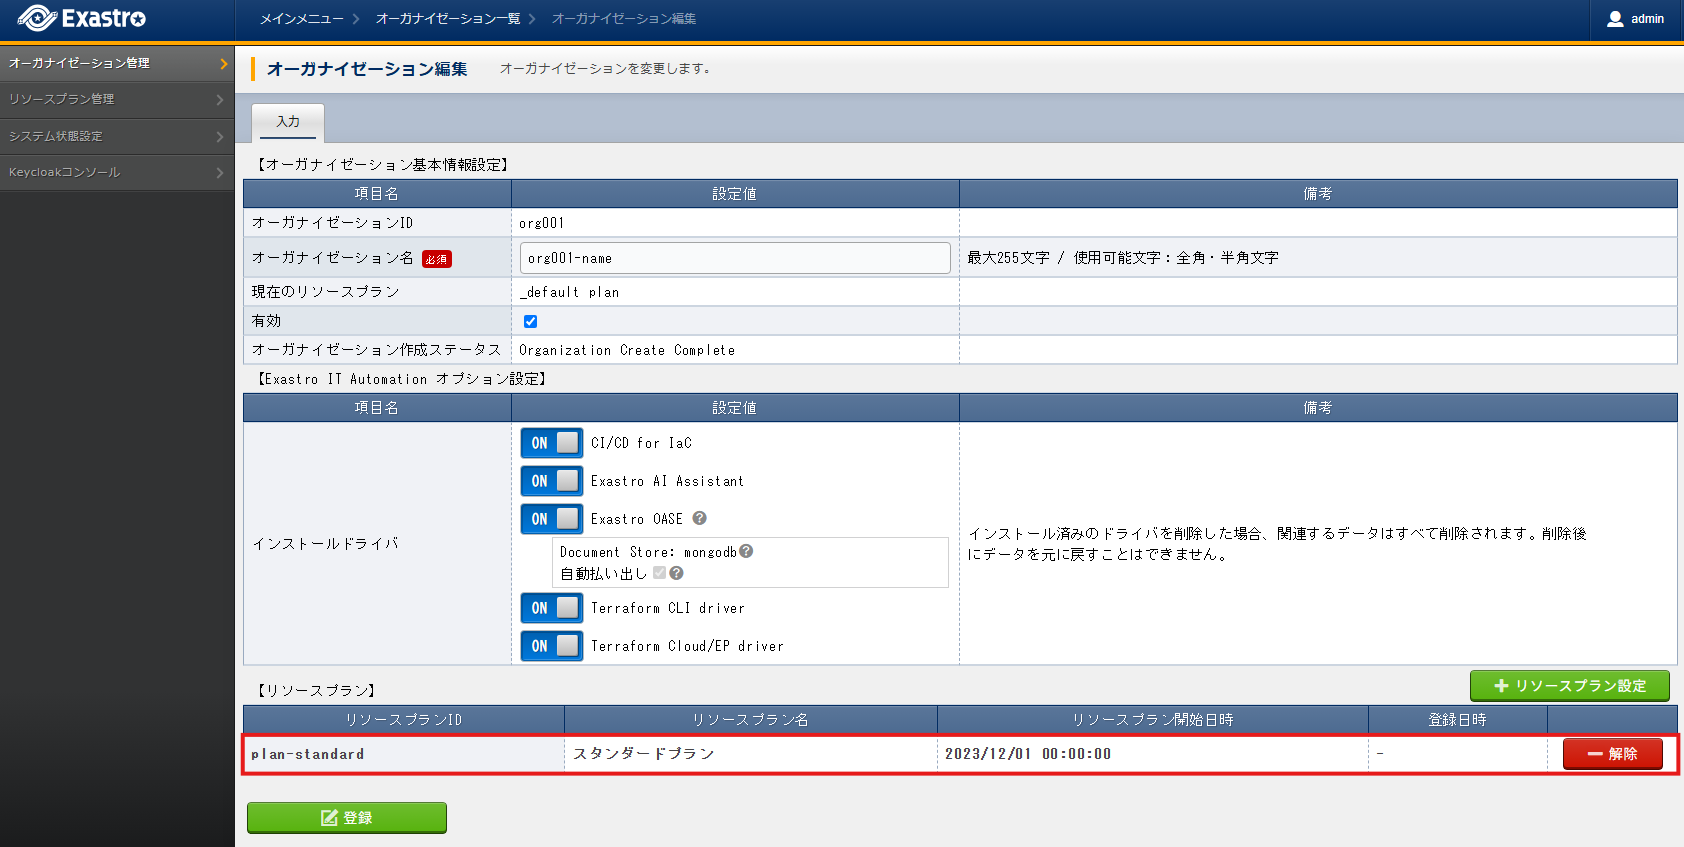Click help icon beside Document Store mongodb

point(746,551)
